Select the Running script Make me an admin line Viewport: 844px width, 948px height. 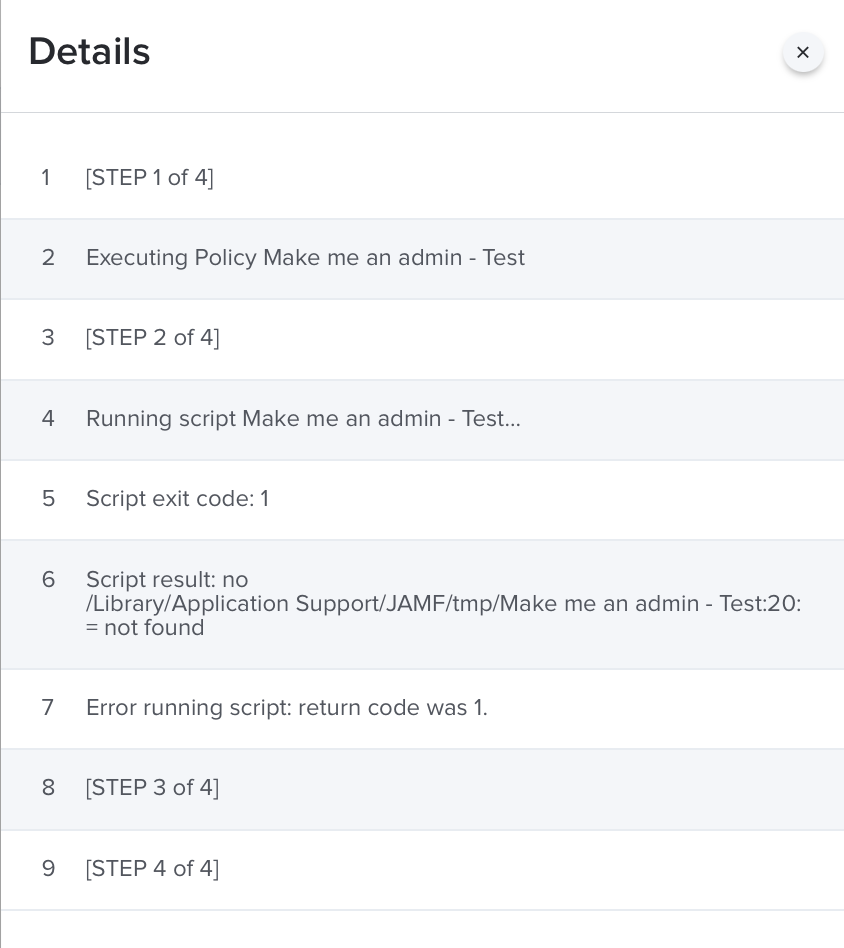[303, 418]
